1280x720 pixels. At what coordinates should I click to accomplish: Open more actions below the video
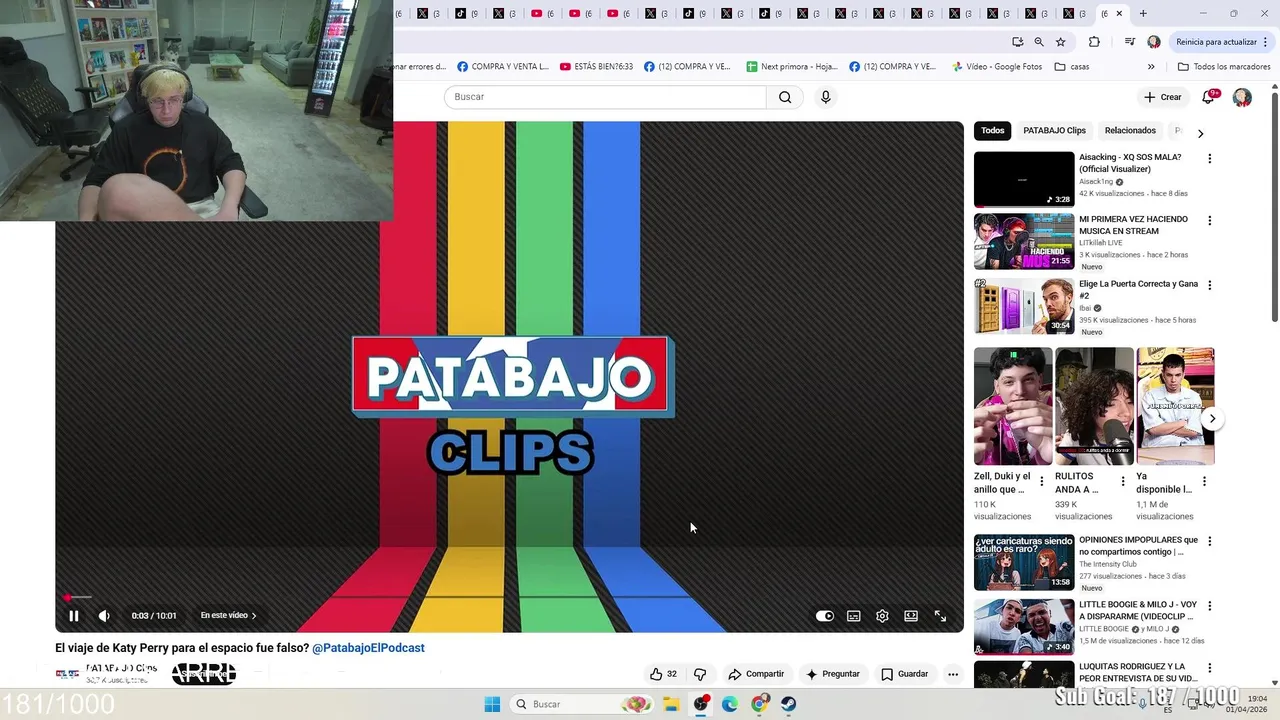coord(953,674)
